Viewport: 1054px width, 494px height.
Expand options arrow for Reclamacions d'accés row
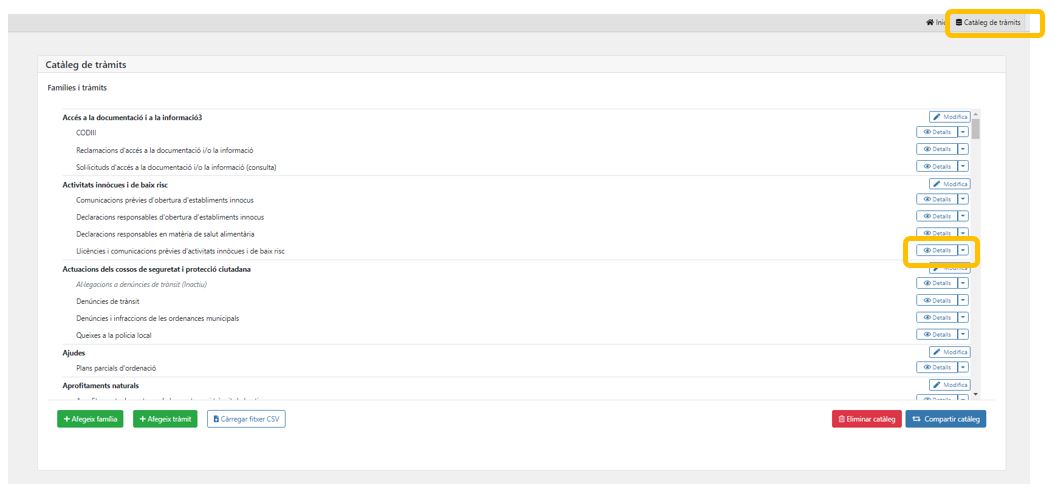(963, 149)
